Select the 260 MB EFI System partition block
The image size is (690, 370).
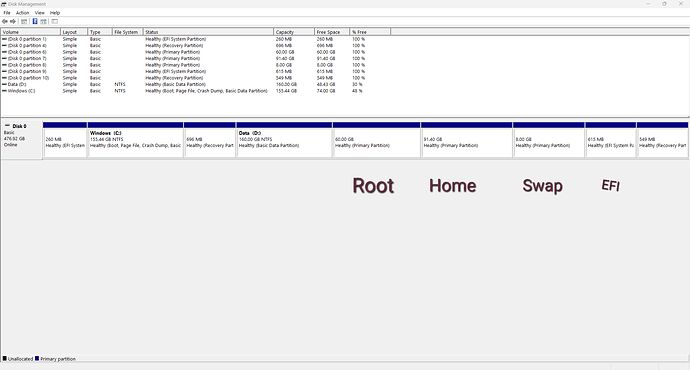tap(65, 139)
